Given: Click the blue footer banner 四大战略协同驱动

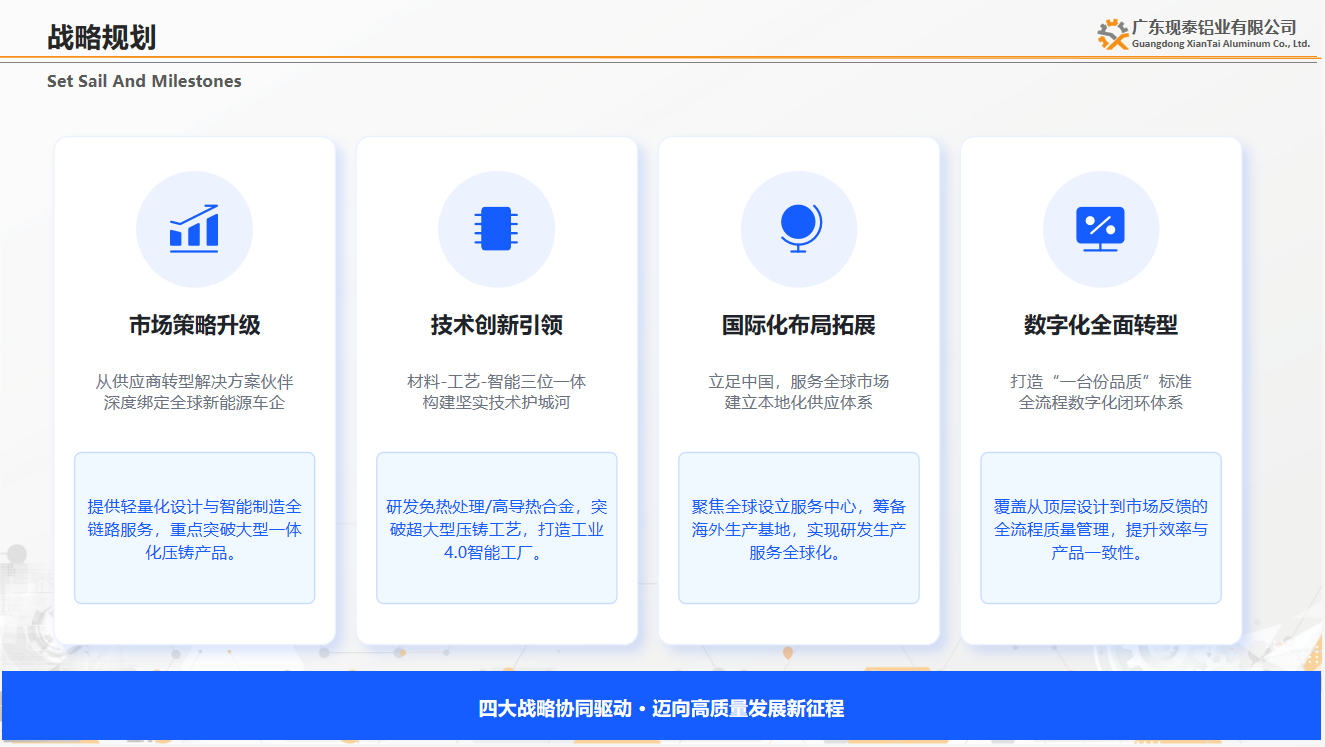Looking at the screenshot, I should [662, 708].
